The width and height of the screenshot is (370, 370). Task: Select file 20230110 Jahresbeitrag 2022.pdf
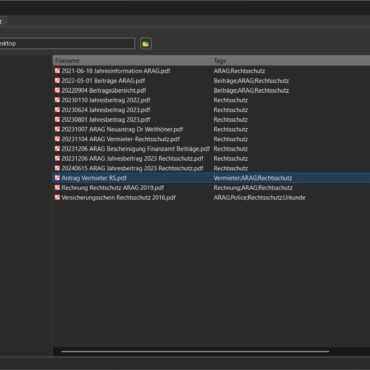106,100
